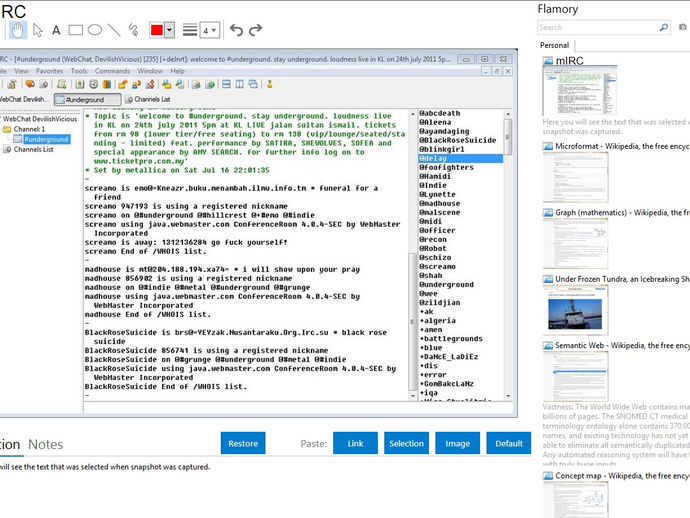Select the Ellipse drawing tool

pos(95,30)
